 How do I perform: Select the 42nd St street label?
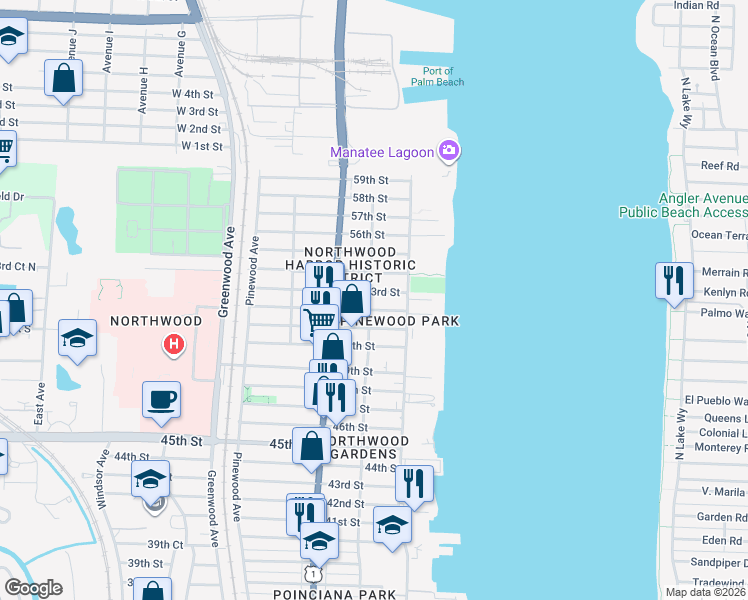click(346, 504)
